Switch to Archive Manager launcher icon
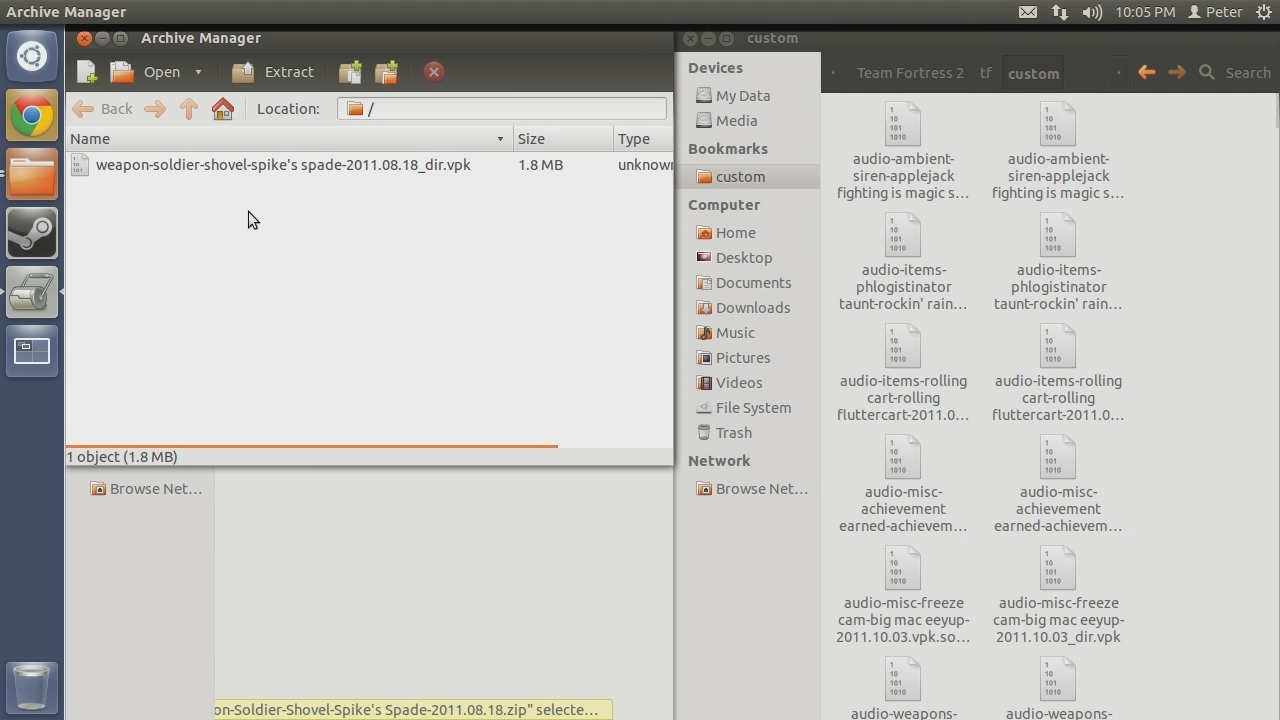Image resolution: width=1280 pixels, height=720 pixels. click(32, 293)
